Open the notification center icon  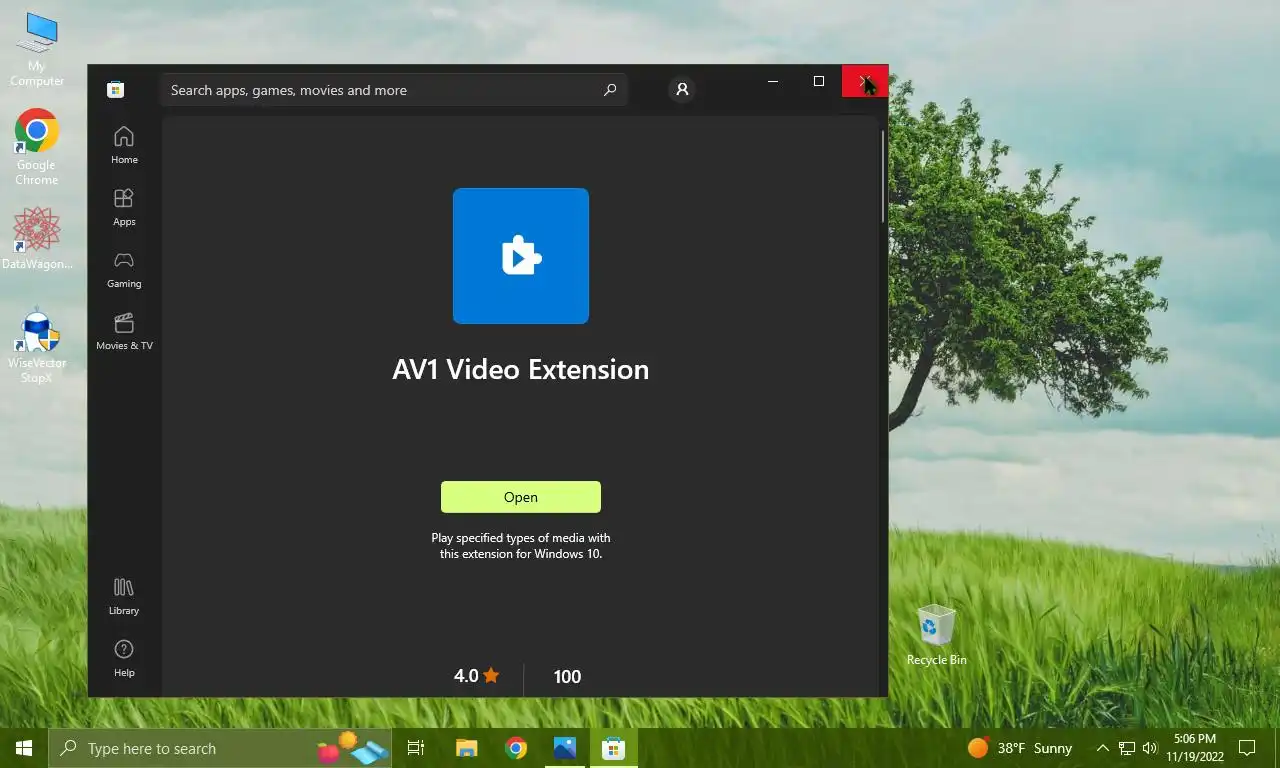coord(1247,748)
